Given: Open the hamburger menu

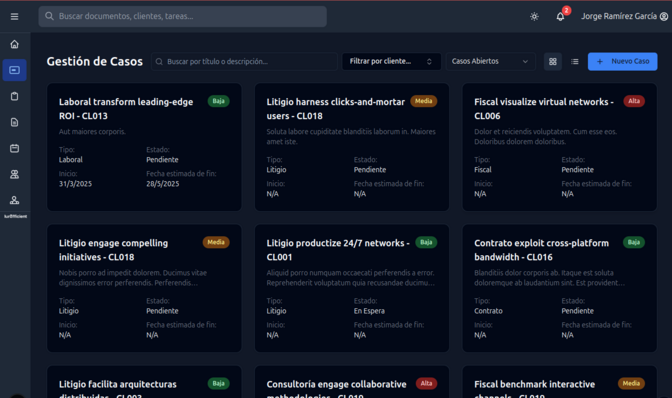Looking at the screenshot, I should (x=15, y=16).
